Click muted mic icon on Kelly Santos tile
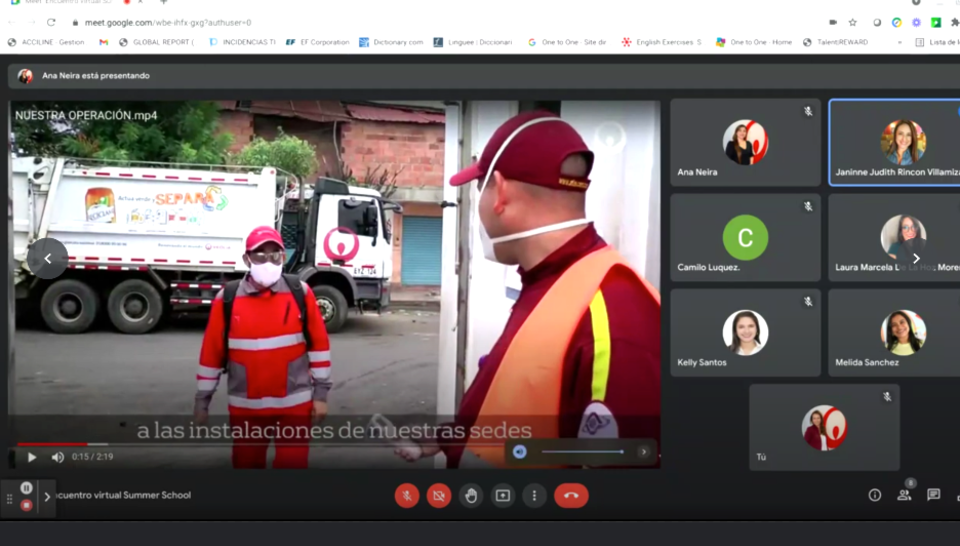Viewport: 960px width, 546px height. (x=808, y=302)
